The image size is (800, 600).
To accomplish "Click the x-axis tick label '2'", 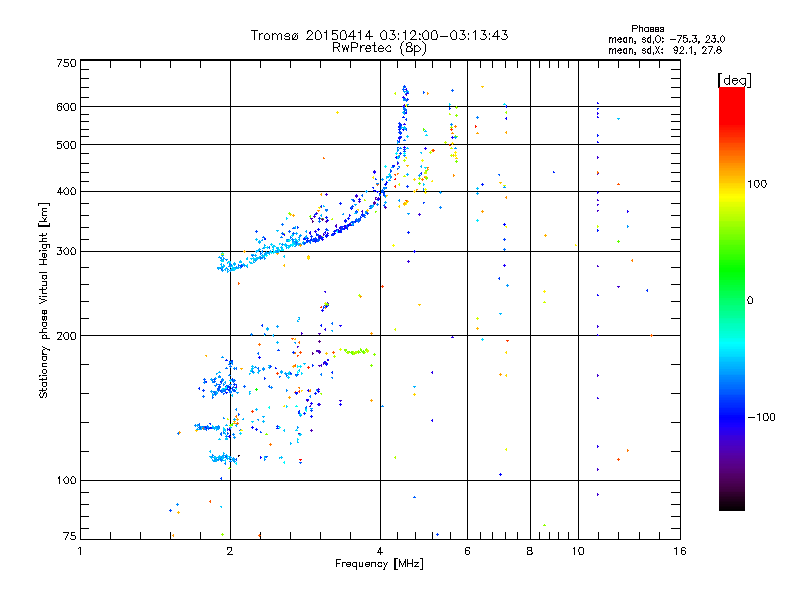I will point(230,551).
